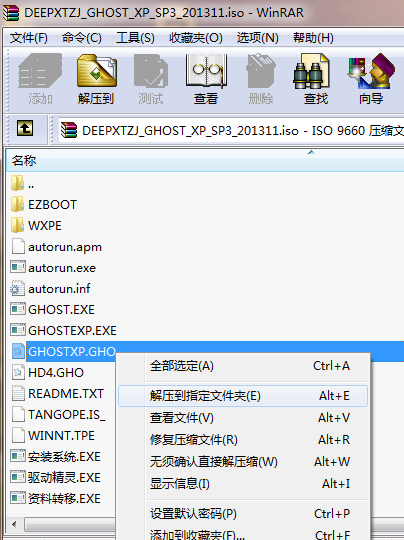The width and height of the screenshot is (404, 540).
Task: Choose 显示信息(I) from context menu
Action: [243, 484]
